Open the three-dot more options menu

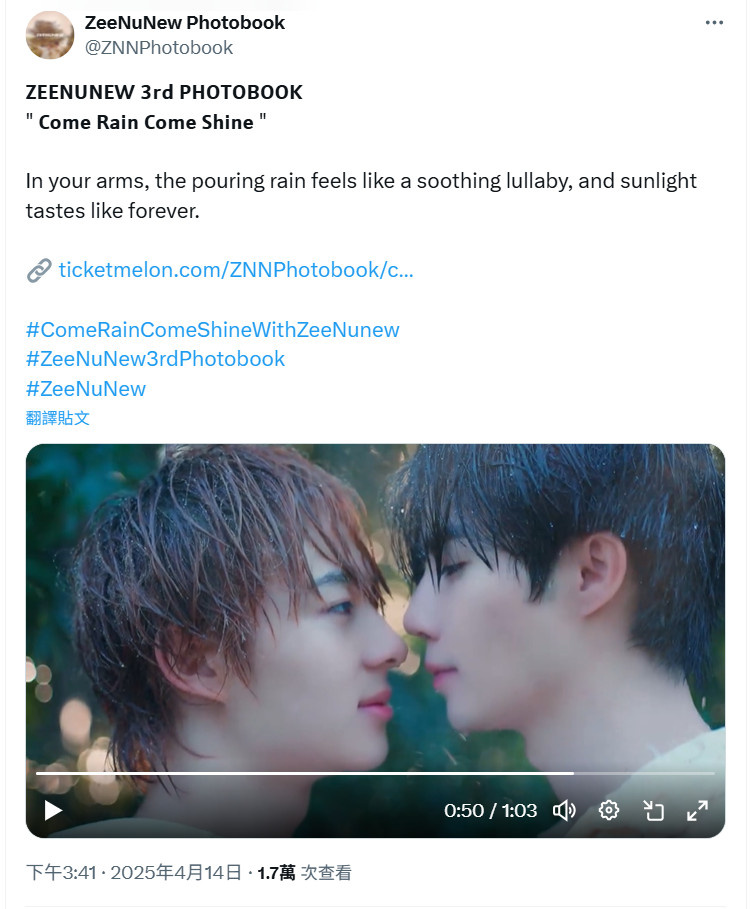click(x=714, y=23)
